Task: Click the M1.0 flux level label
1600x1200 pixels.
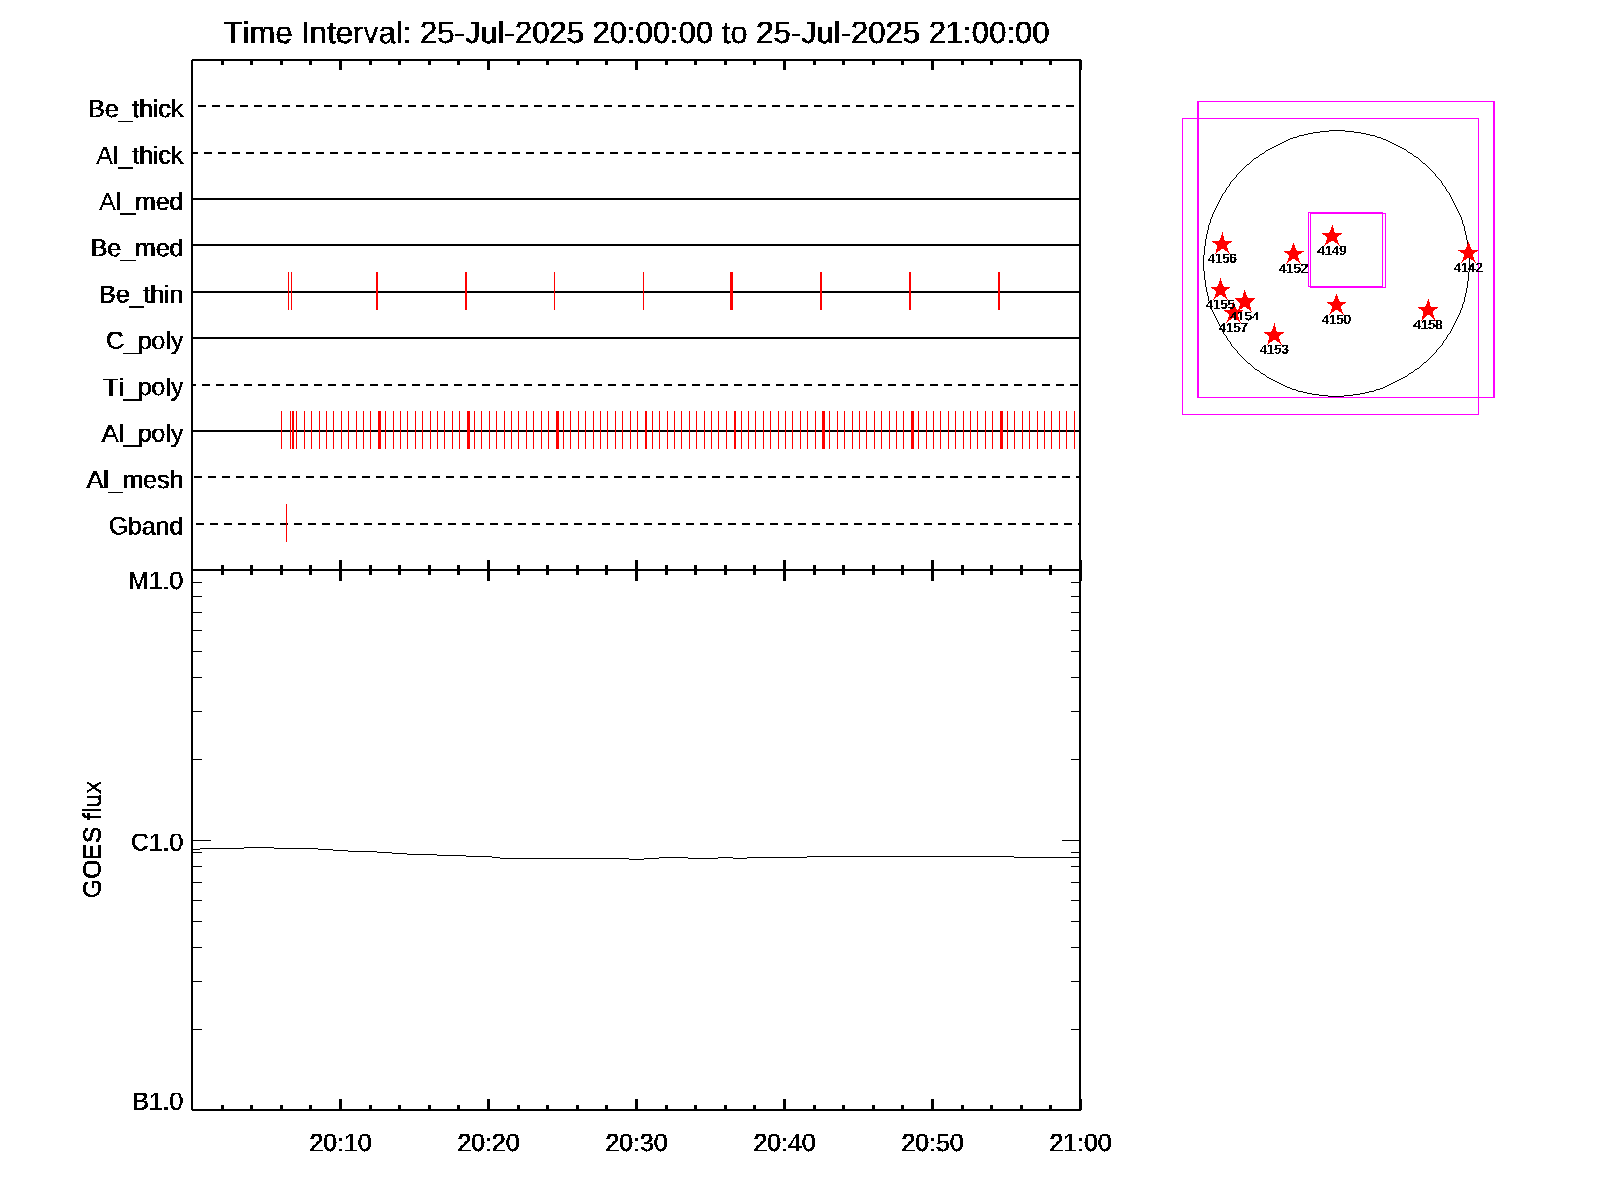Action: tap(156, 582)
